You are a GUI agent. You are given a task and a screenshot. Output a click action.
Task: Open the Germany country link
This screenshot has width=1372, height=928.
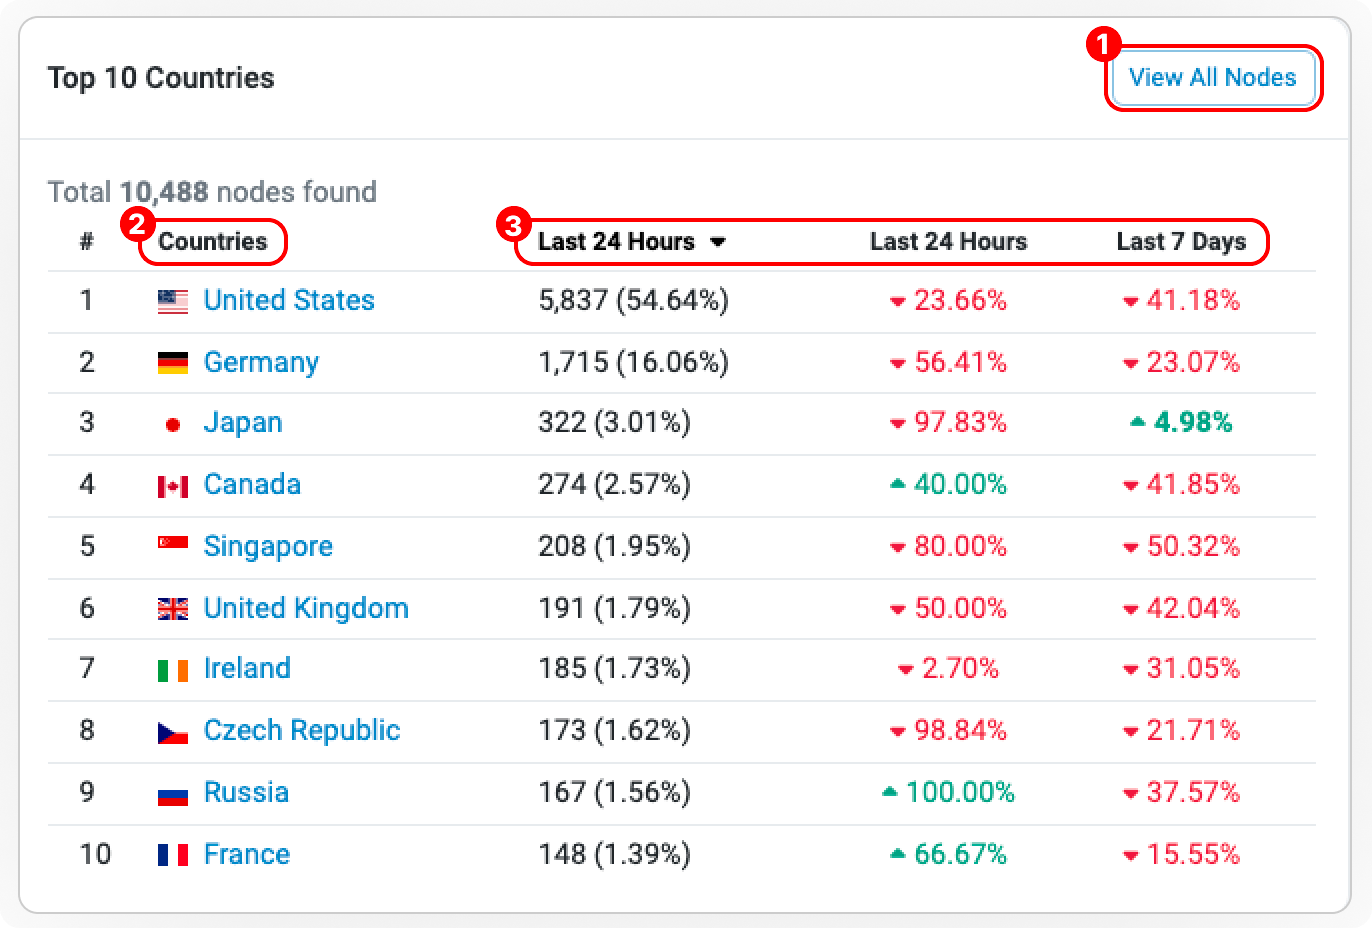[x=261, y=362]
